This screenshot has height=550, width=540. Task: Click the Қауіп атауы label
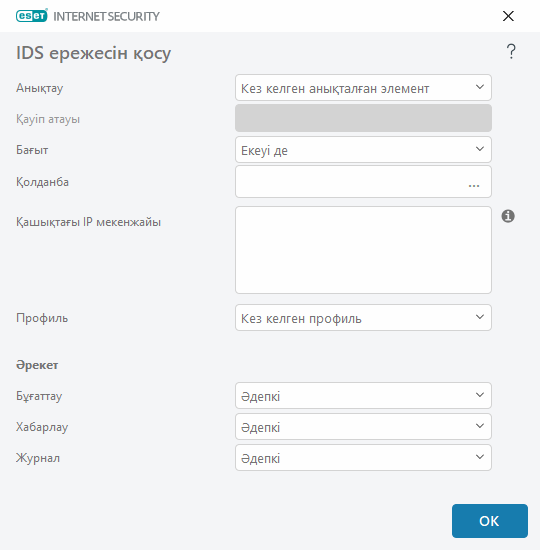[x=48, y=119]
